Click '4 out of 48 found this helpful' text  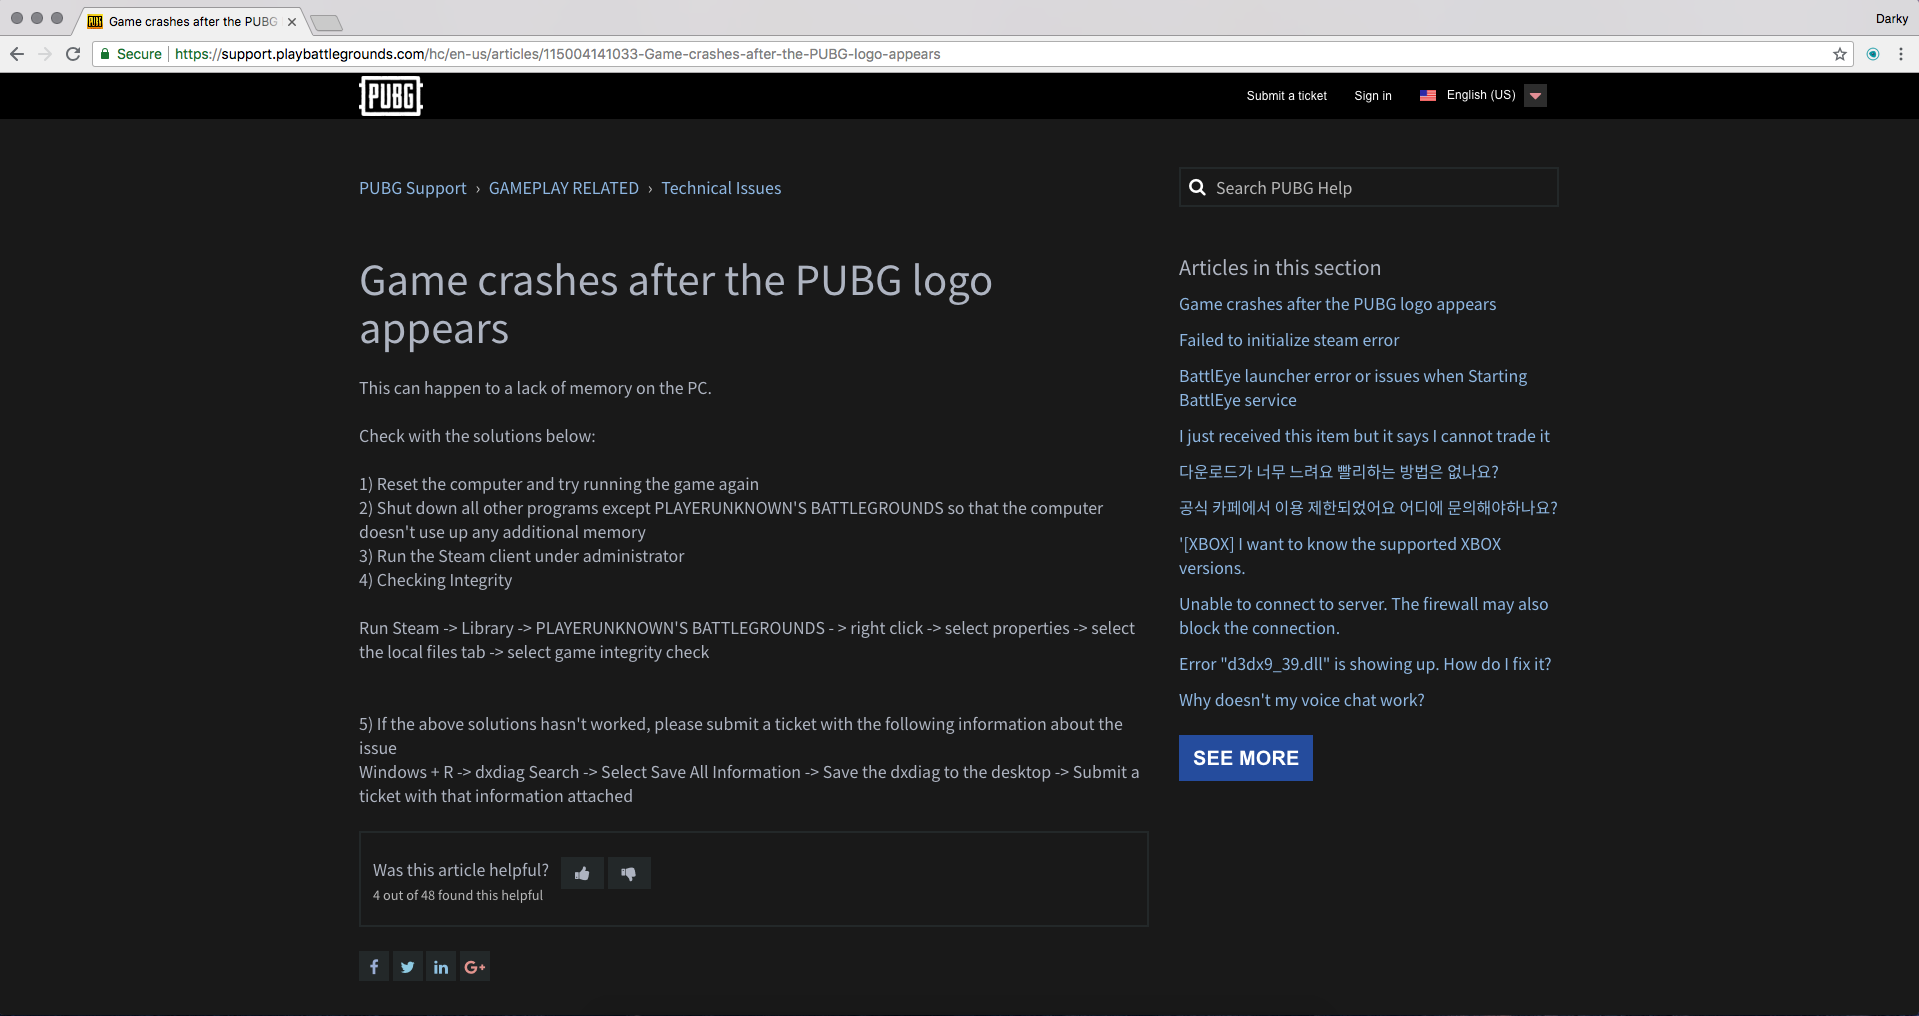458,895
